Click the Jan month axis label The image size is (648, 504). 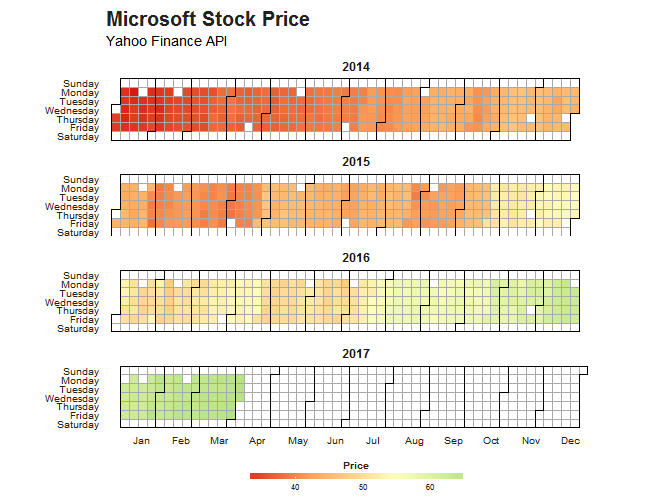point(141,441)
